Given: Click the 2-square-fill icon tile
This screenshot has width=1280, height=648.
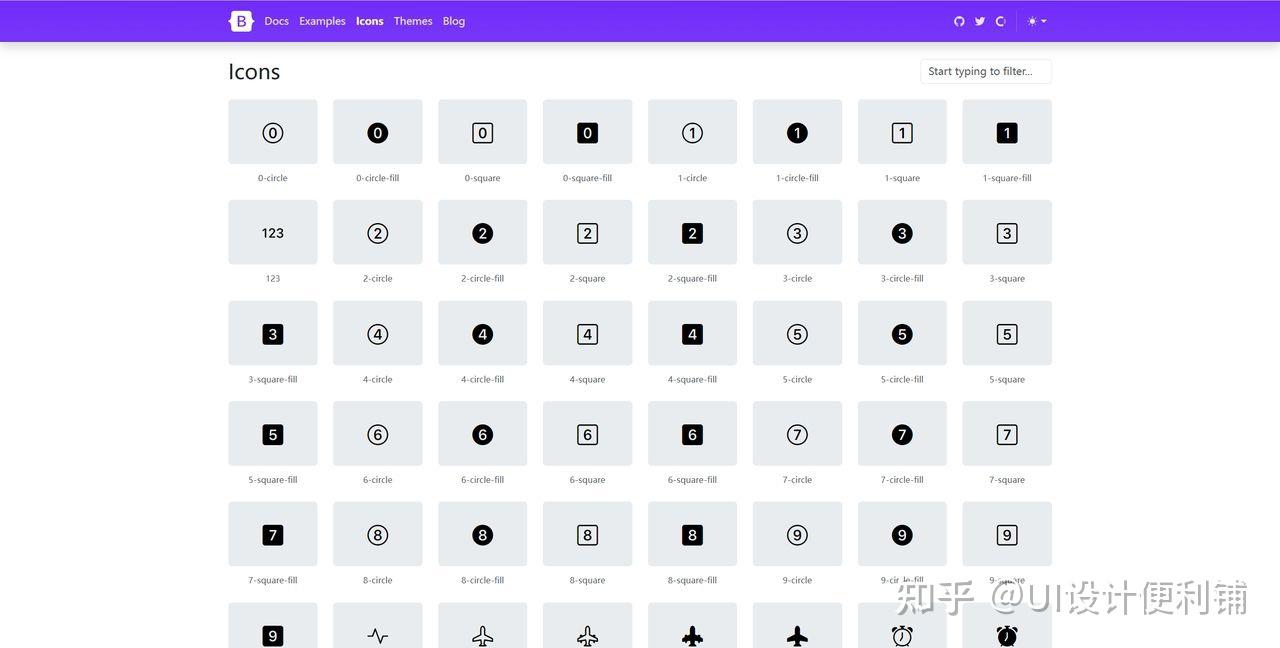Looking at the screenshot, I should [x=693, y=232].
